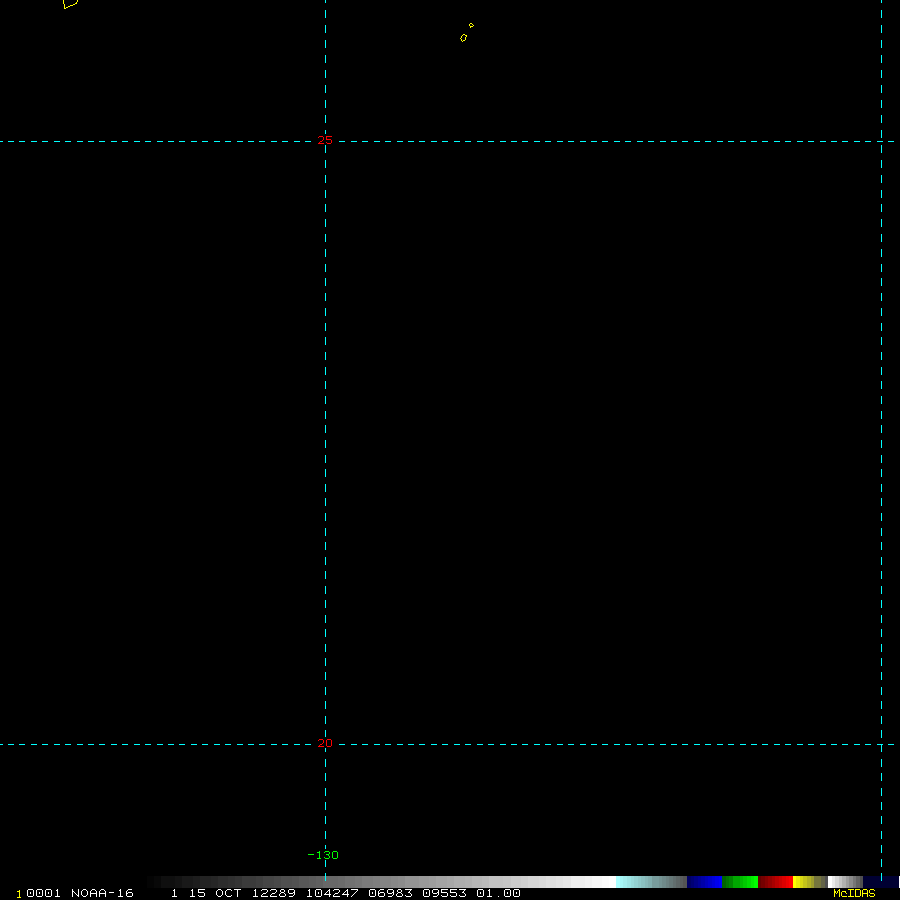Click the red 20 latitude label
The height and width of the screenshot is (900, 900).
pyautogui.click(x=325, y=743)
